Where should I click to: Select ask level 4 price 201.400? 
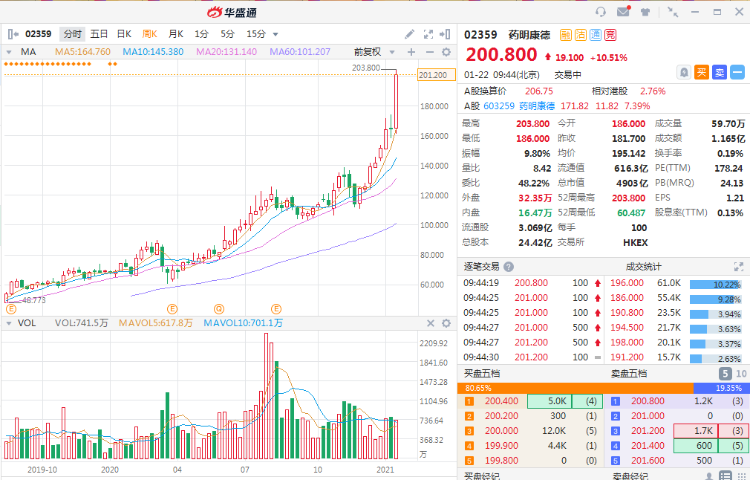click(648, 446)
